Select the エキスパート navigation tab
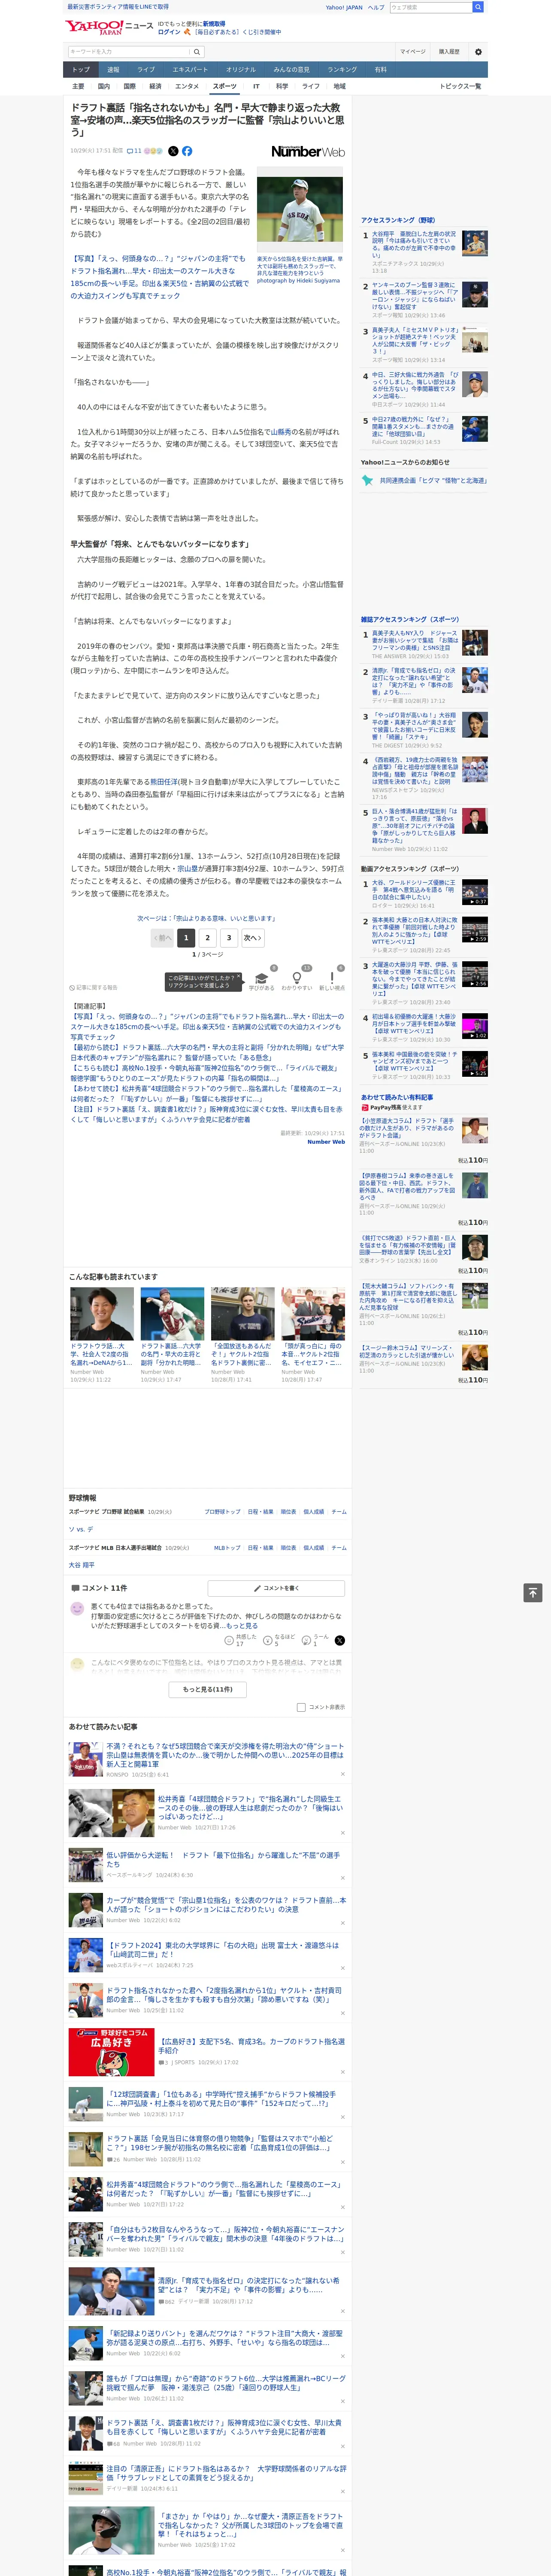Viewport: 551px width, 2576px height. point(190,70)
